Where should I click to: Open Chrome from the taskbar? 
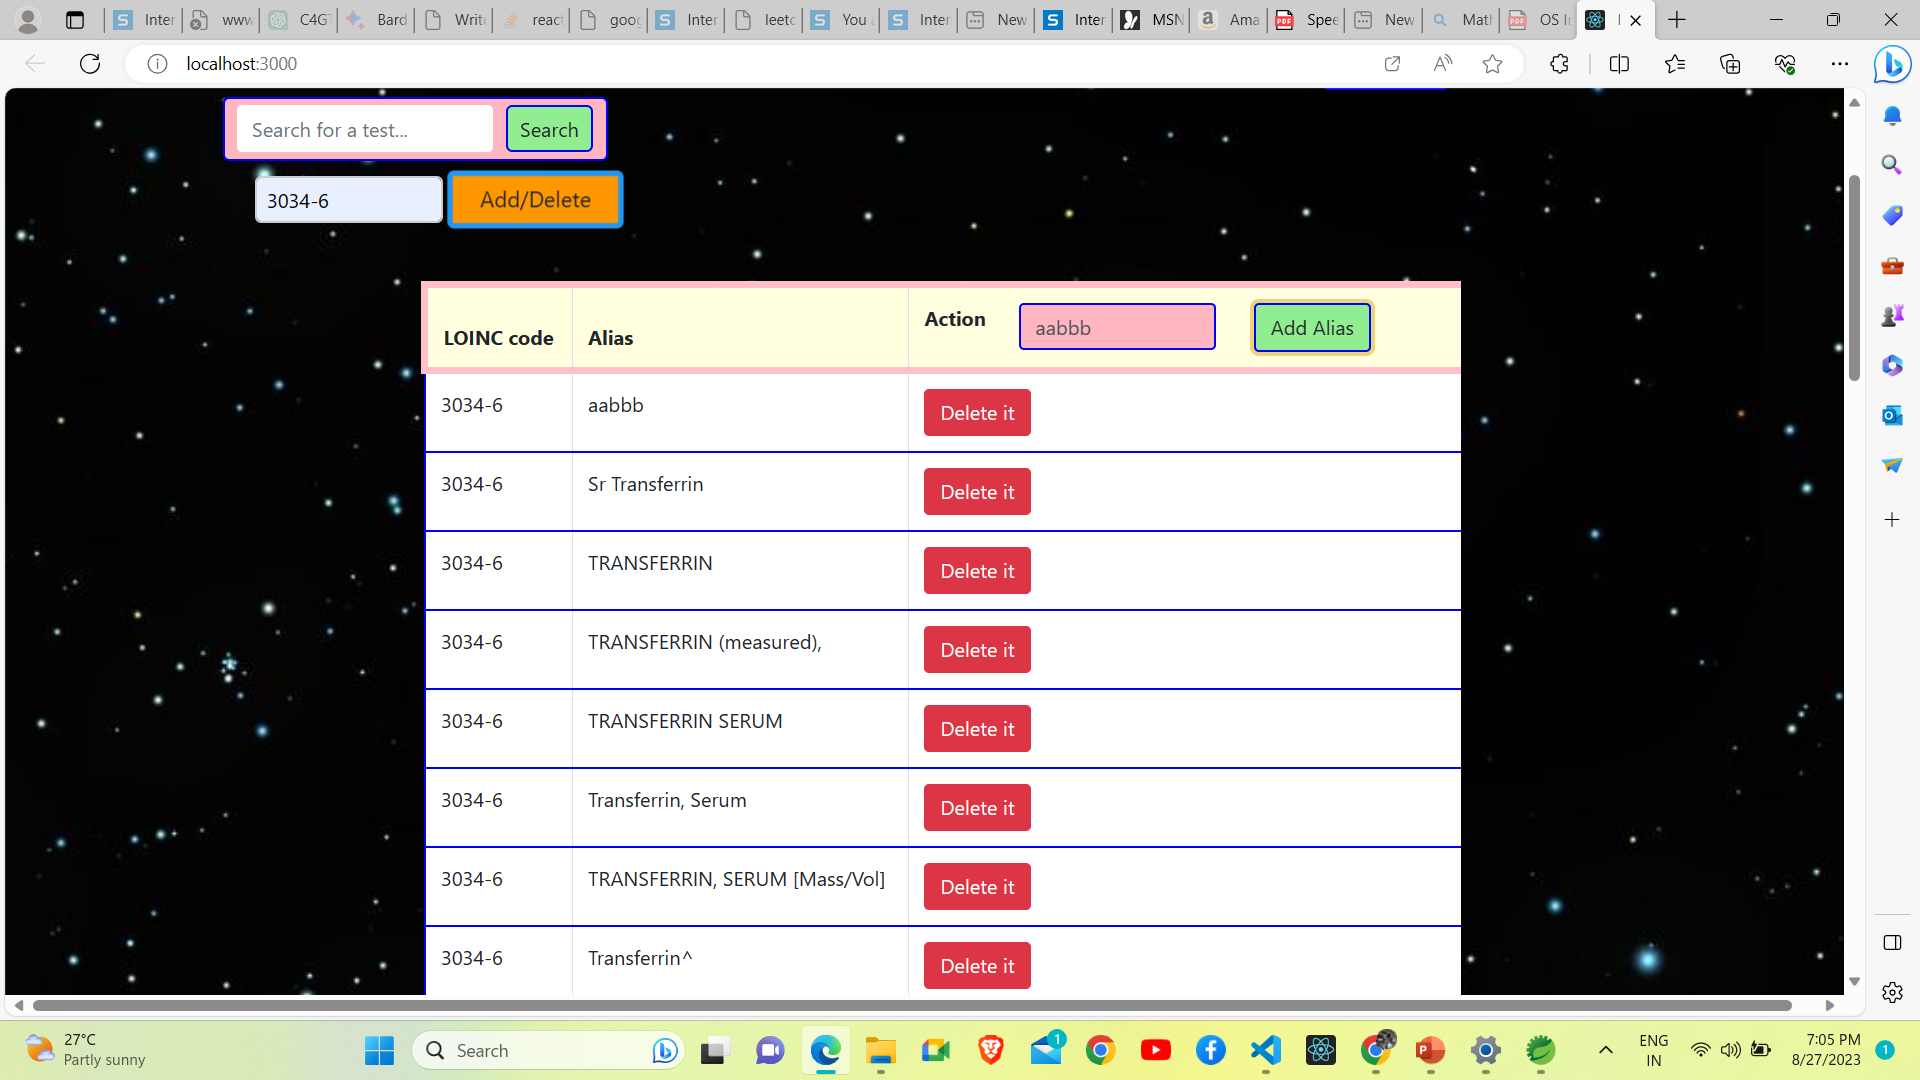(1101, 1050)
